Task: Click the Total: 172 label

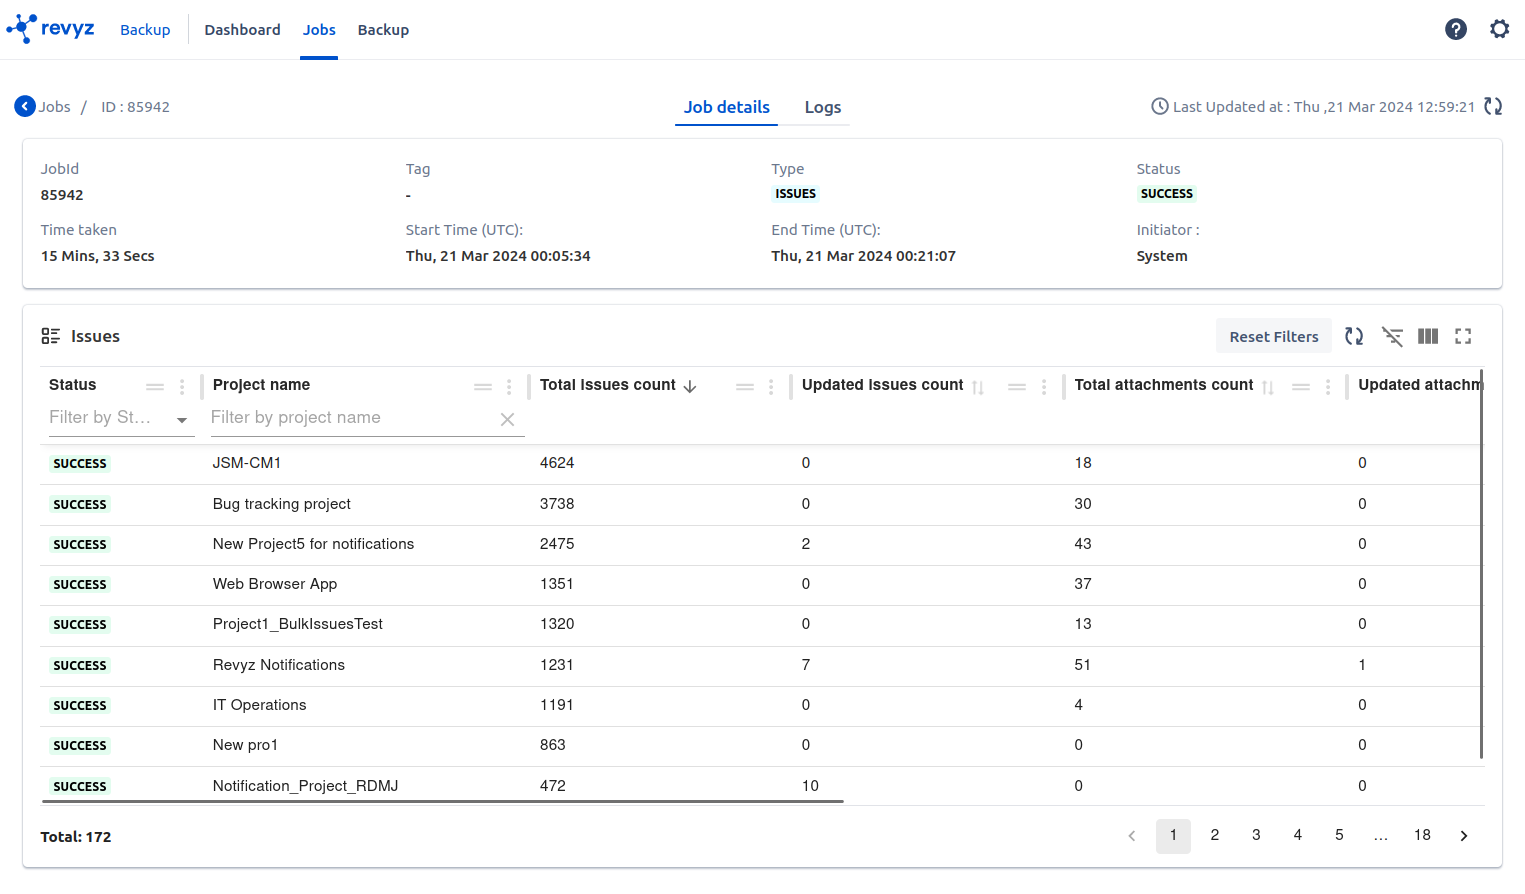Action: tap(76, 837)
